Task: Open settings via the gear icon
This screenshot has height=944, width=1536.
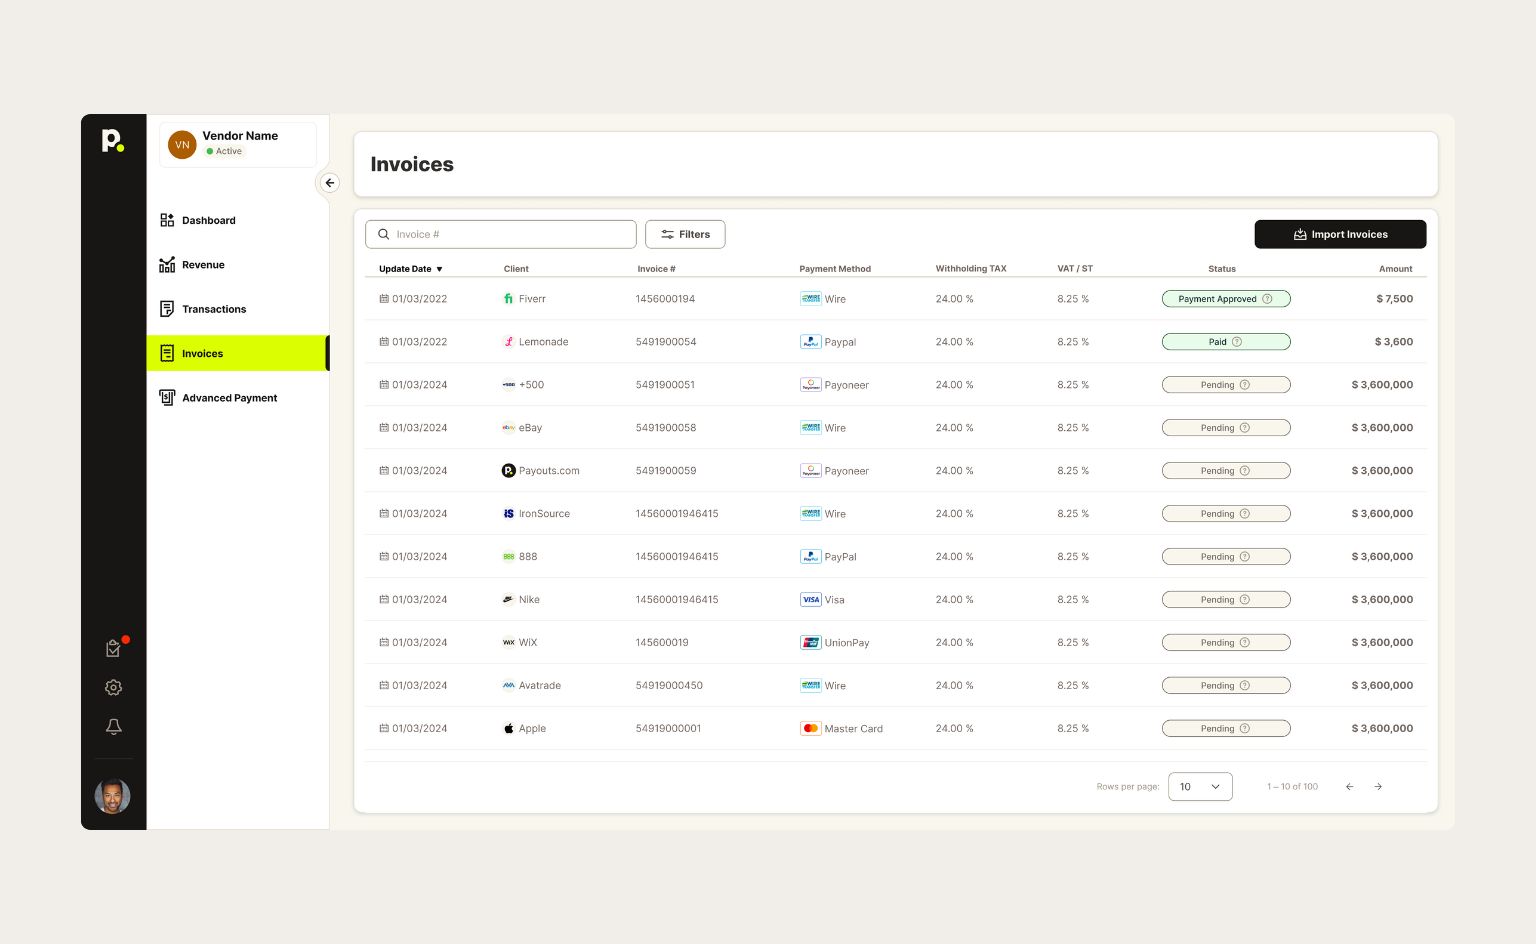Action: (x=114, y=688)
